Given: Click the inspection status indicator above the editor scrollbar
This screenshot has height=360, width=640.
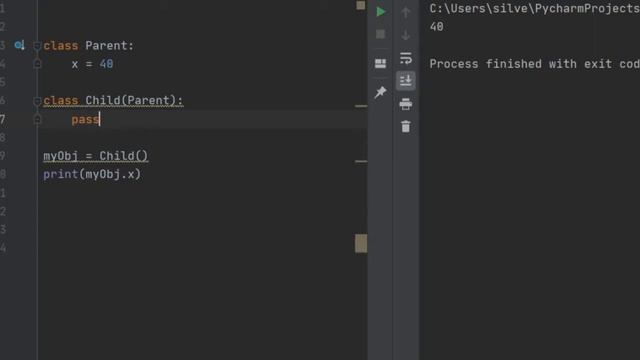Looking at the screenshot, I should [361, 5].
